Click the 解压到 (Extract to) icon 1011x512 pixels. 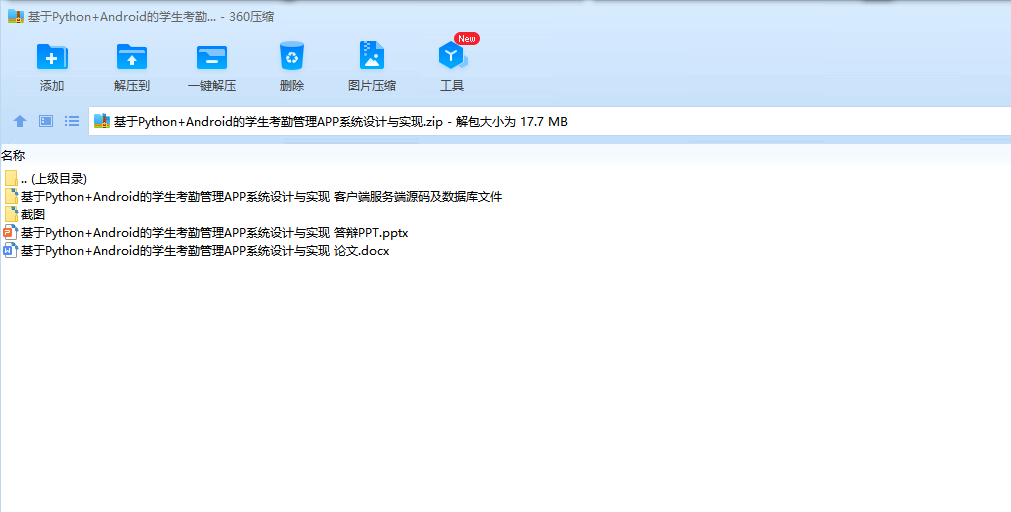132,57
